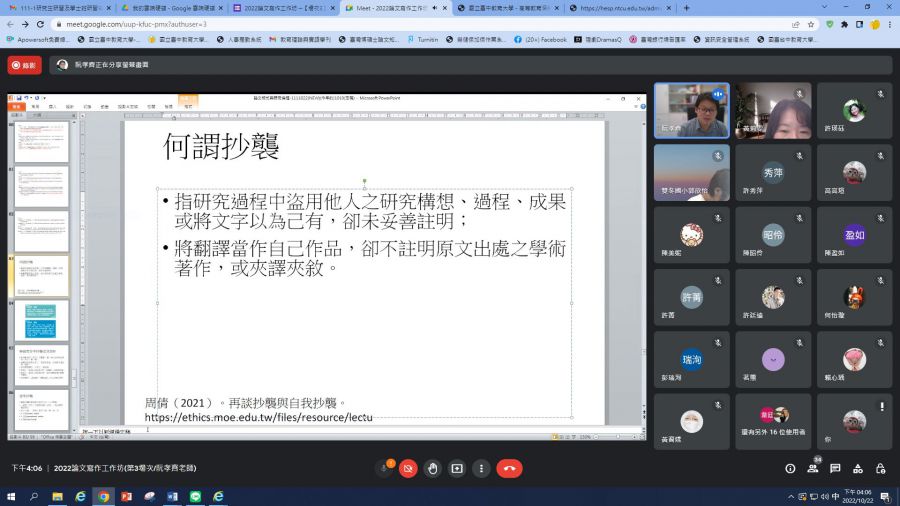Viewport: 900px width, 506px height.
Task: Open the Facebook bookmark
Action: click(540, 40)
